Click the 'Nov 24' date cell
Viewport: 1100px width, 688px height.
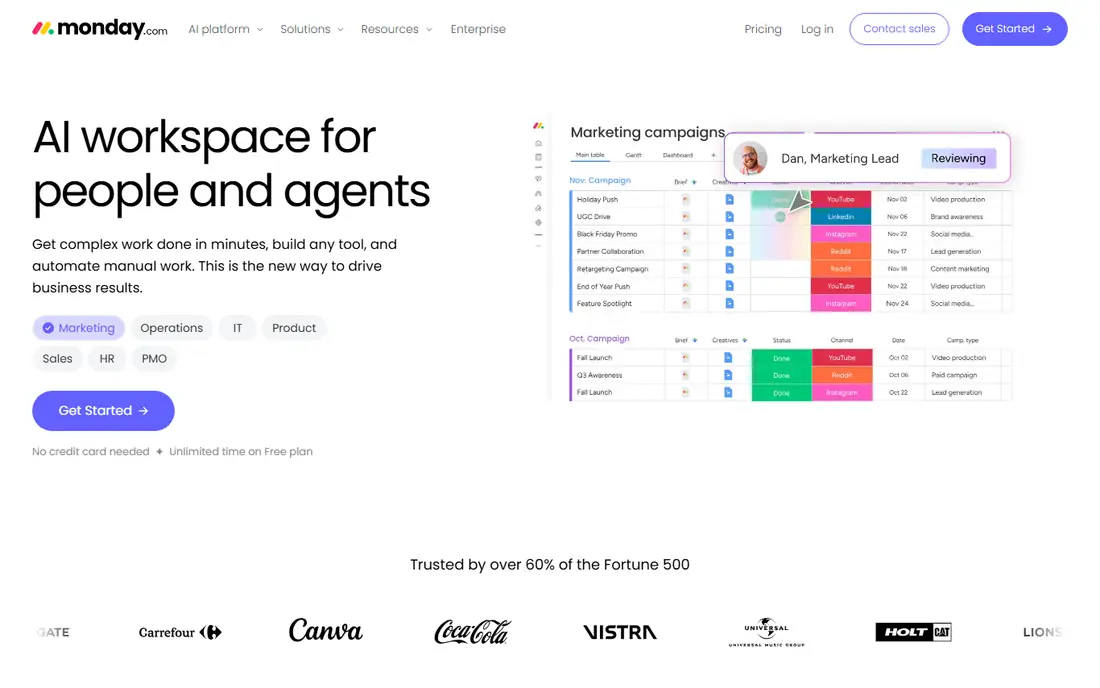897,304
